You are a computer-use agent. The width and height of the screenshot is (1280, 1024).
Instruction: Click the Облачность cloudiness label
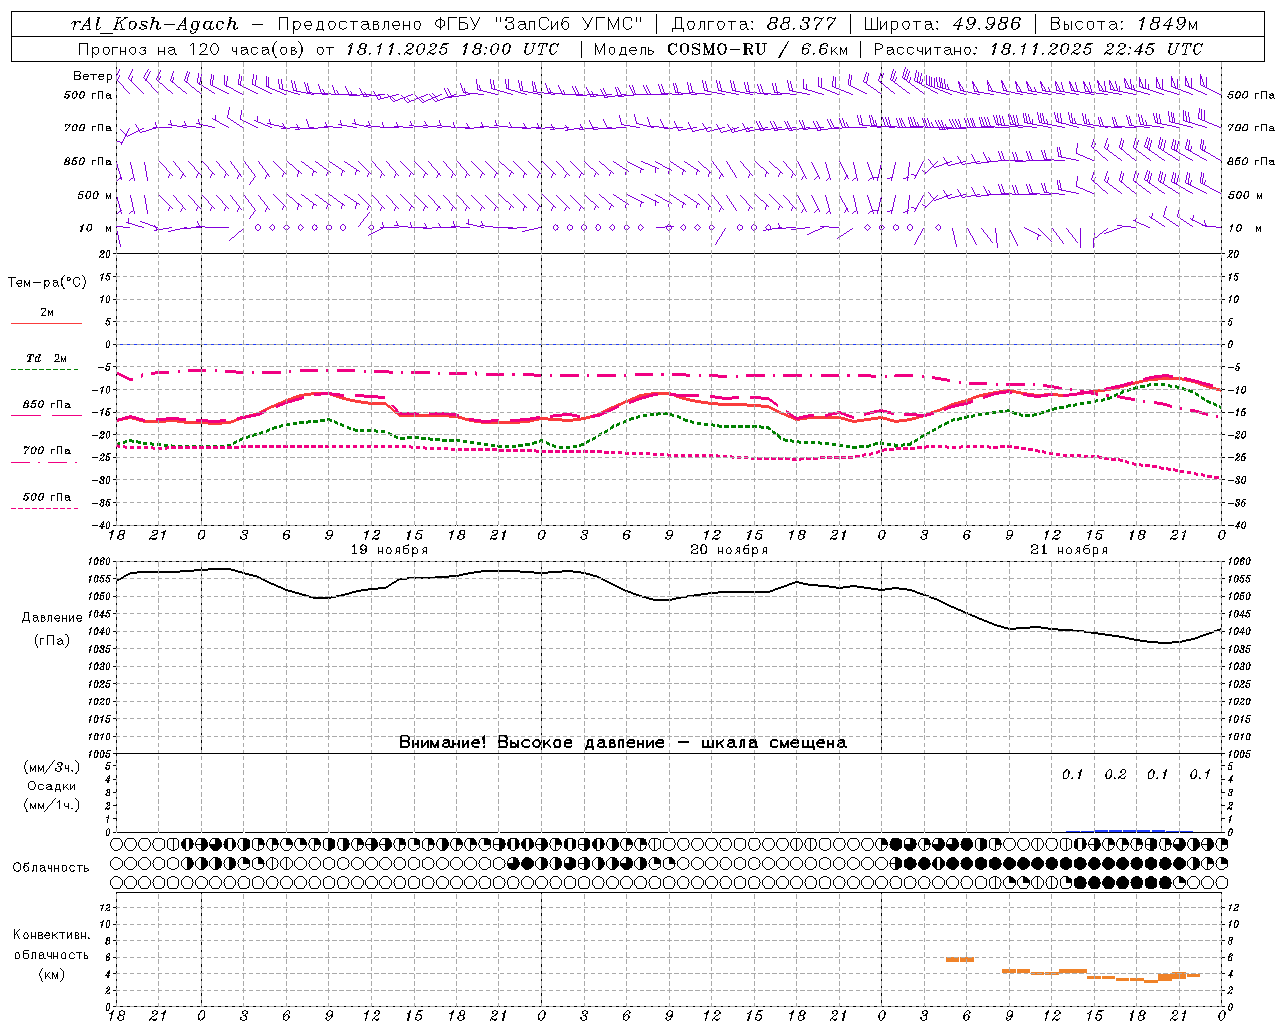point(51,867)
